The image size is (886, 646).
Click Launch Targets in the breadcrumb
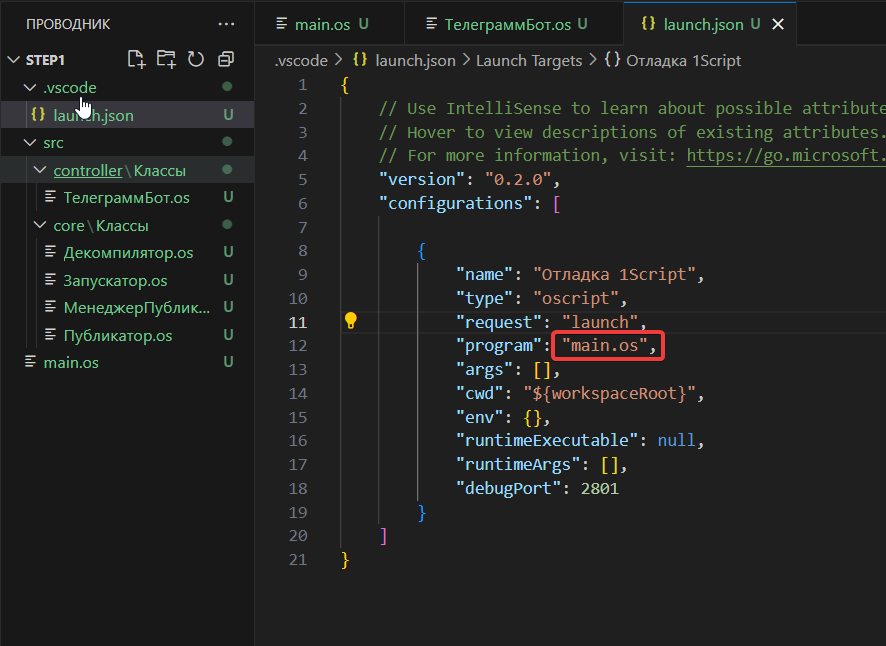528,61
